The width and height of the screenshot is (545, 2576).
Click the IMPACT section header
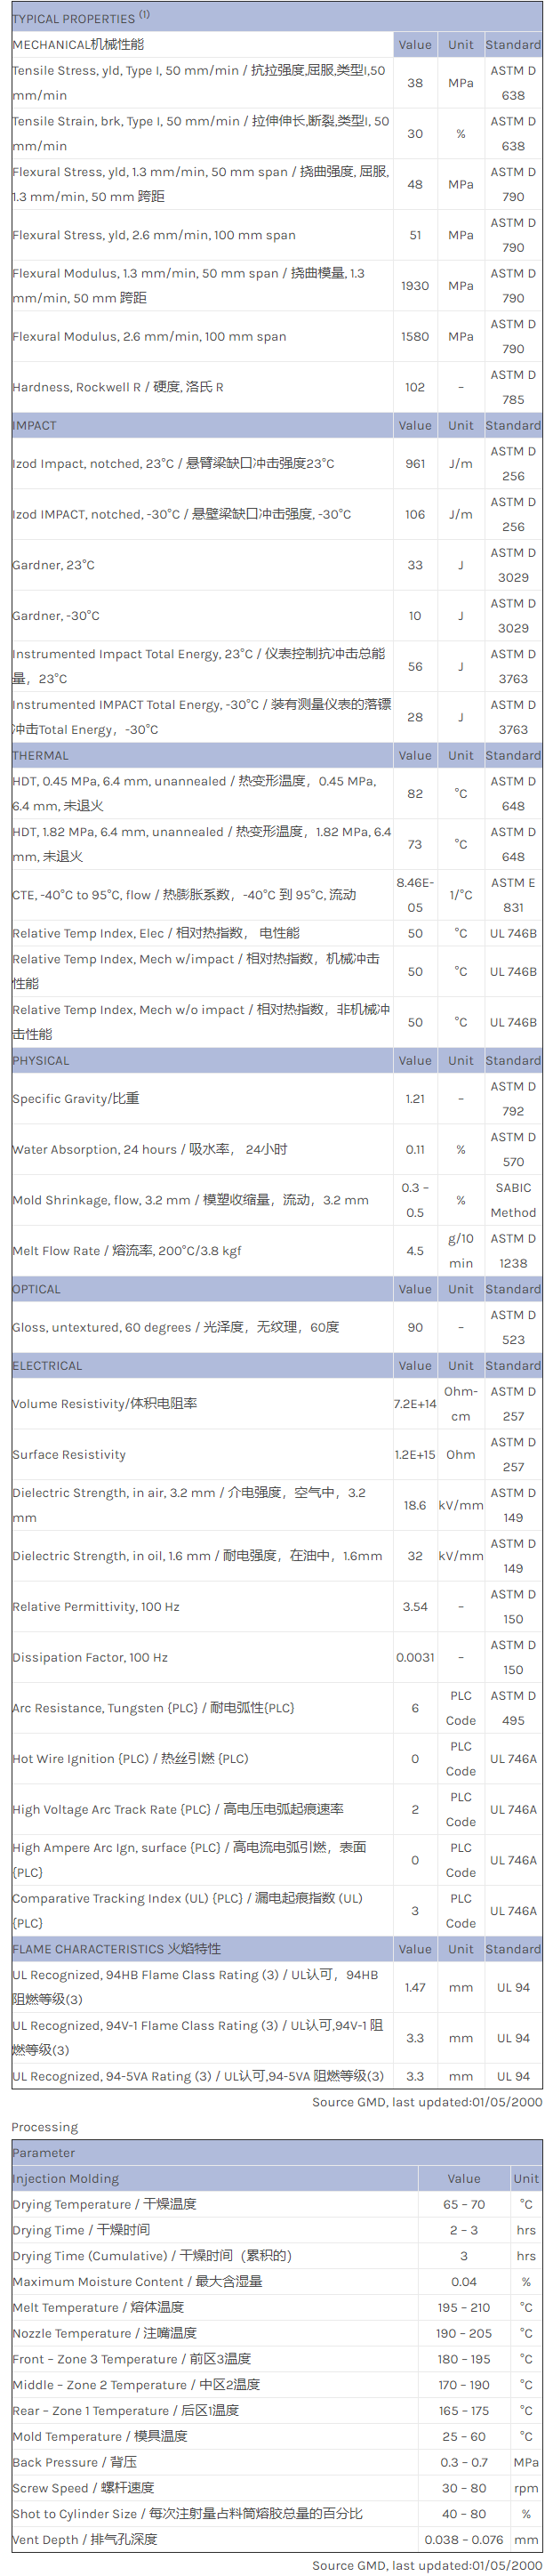tap(35, 425)
